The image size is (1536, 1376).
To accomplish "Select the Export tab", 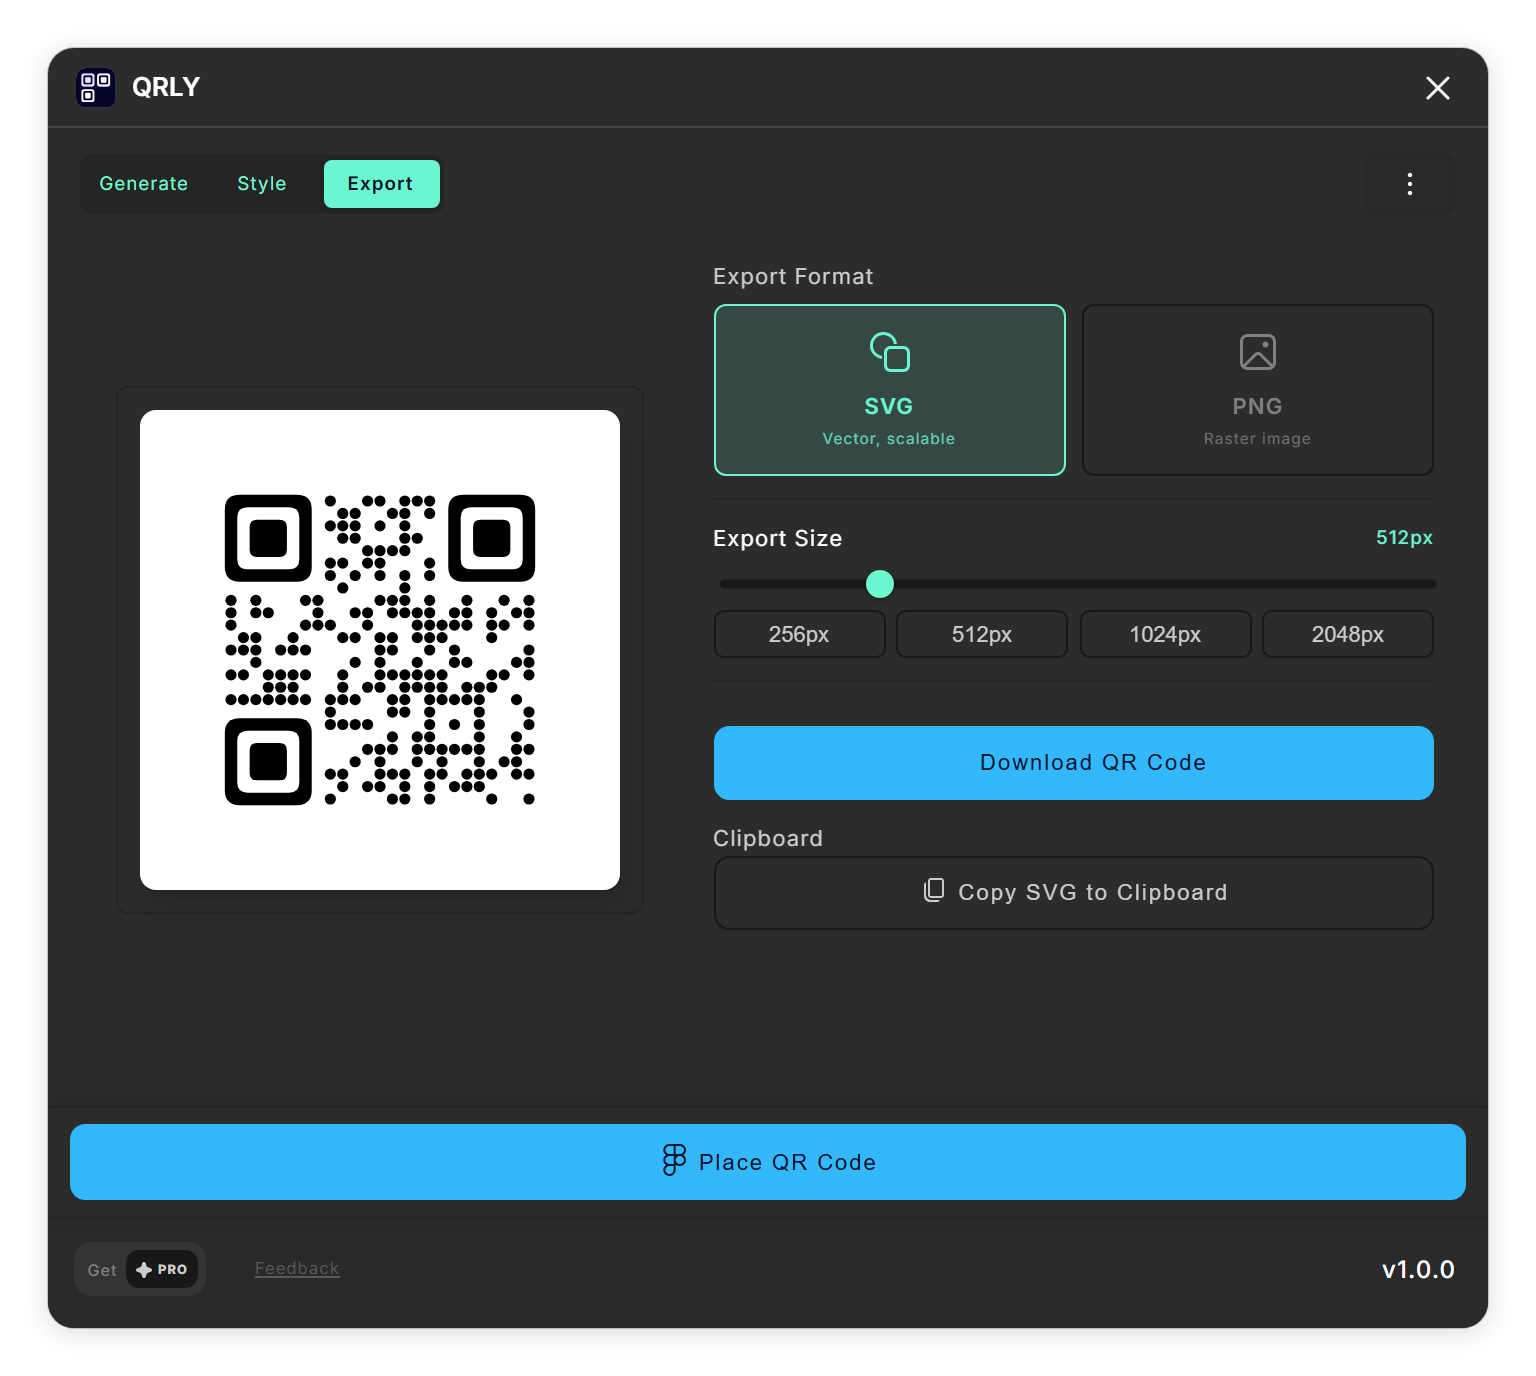I will (x=381, y=184).
